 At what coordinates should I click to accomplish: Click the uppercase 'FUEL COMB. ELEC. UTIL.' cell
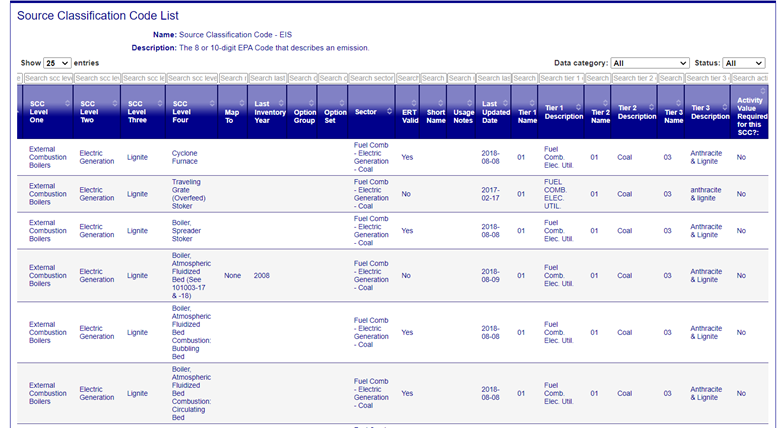point(555,194)
